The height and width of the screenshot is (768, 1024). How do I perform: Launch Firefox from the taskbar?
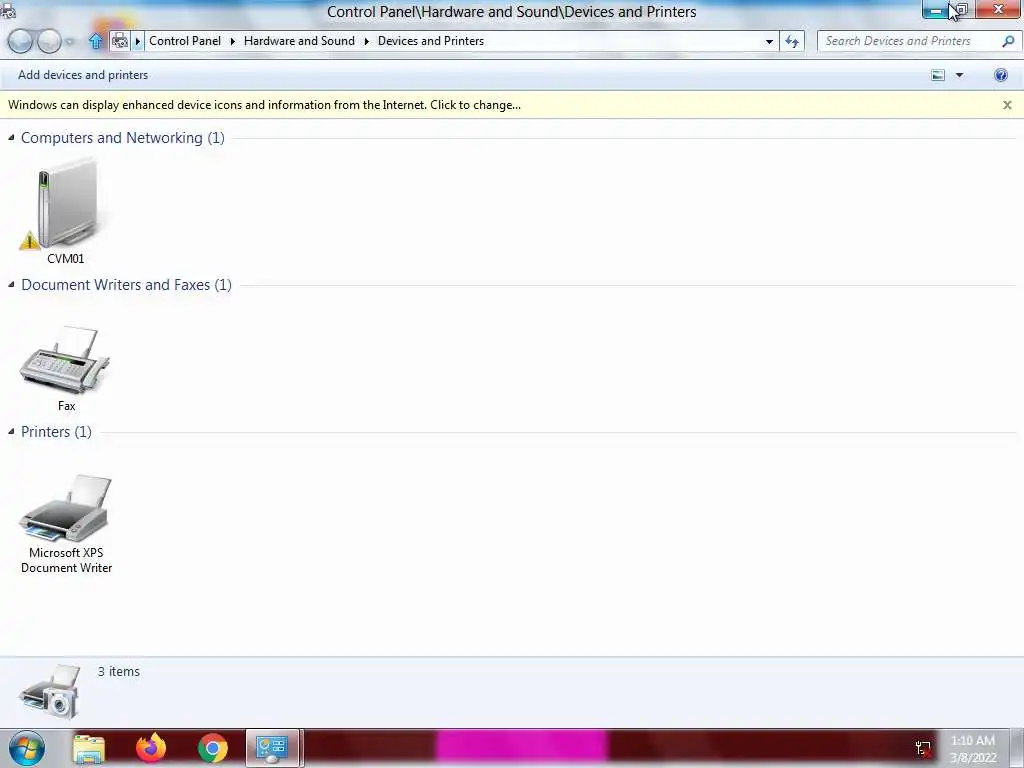pyautogui.click(x=151, y=748)
